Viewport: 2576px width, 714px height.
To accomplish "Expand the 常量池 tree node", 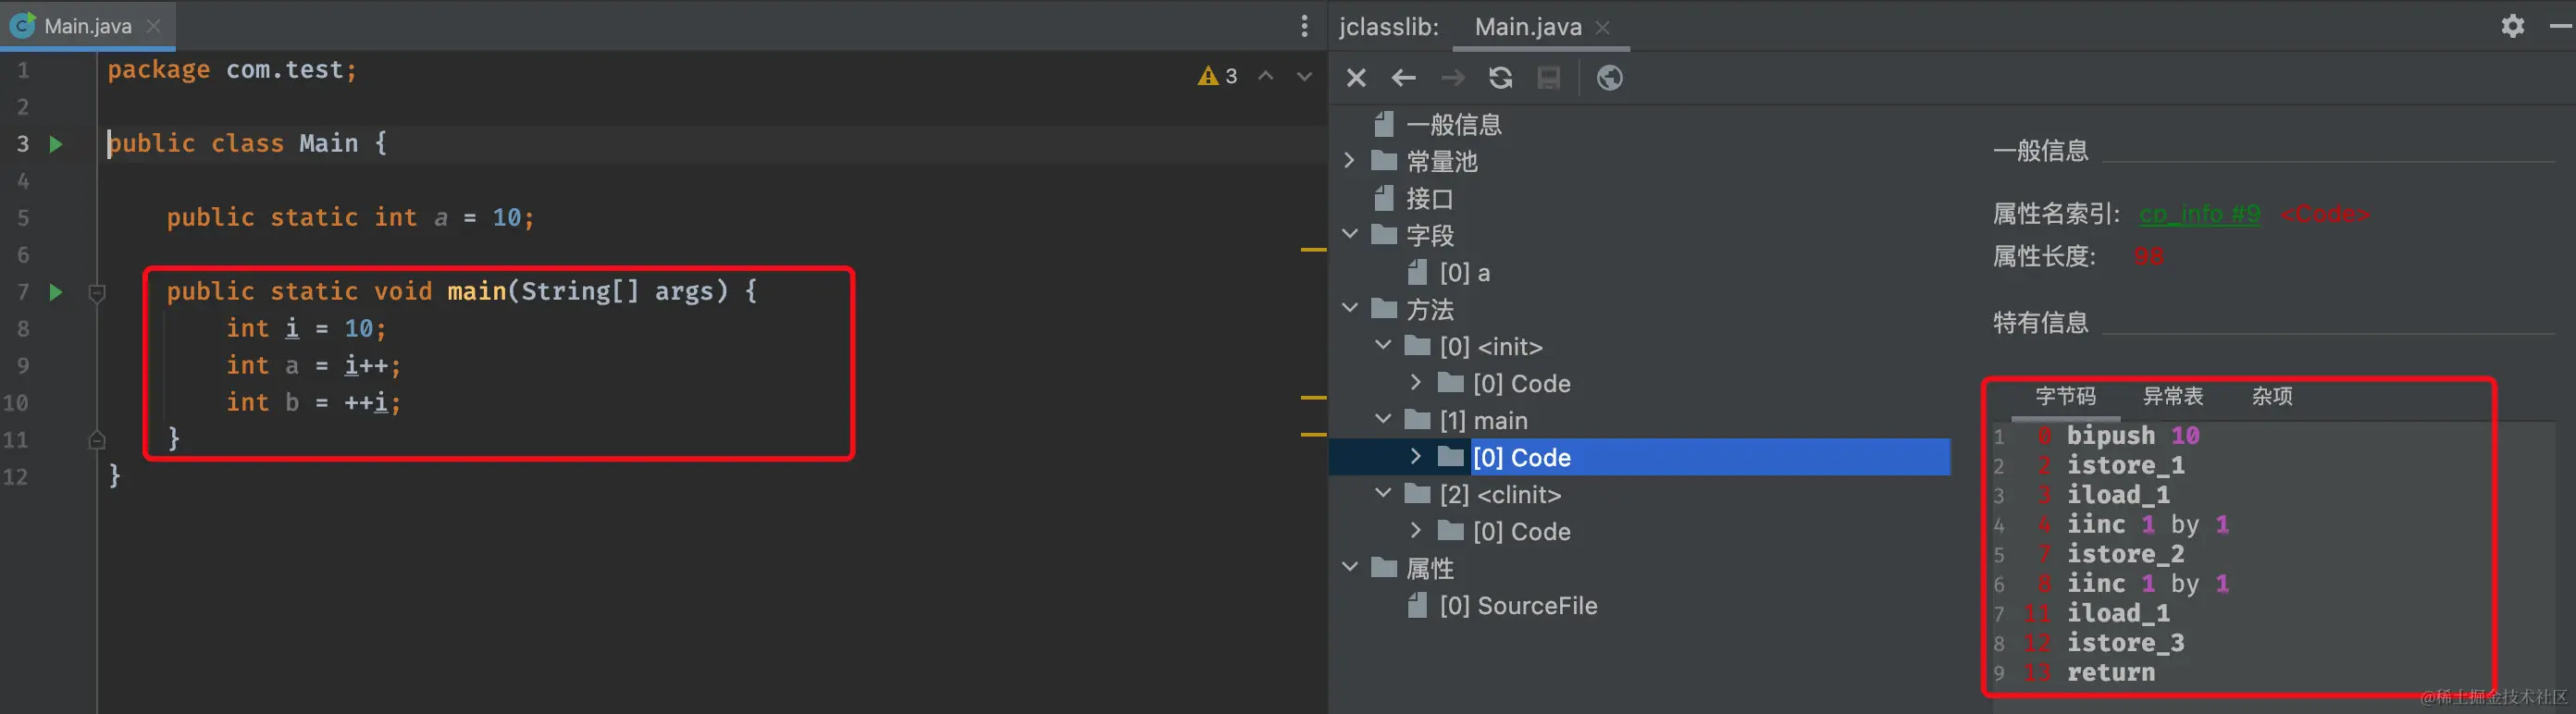I will coord(1349,161).
